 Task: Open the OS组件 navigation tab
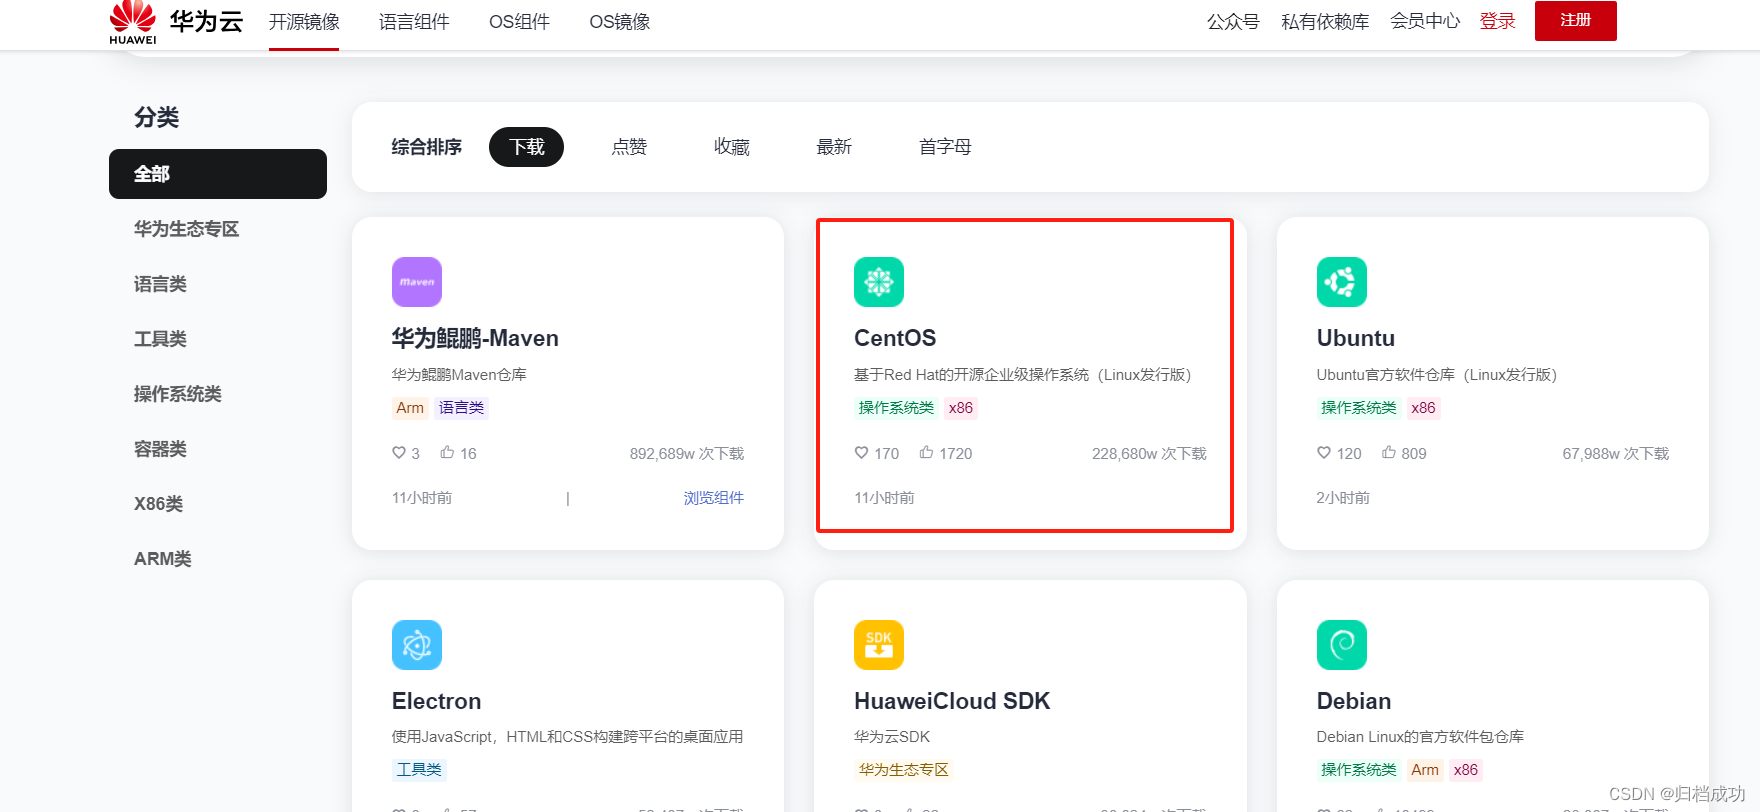click(519, 22)
